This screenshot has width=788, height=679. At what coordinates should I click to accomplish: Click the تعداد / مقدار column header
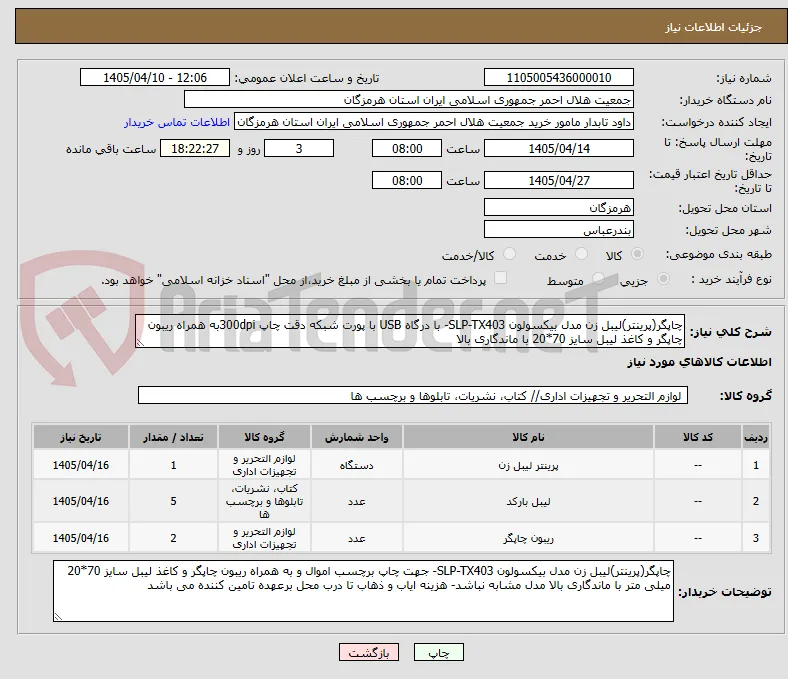point(173,437)
